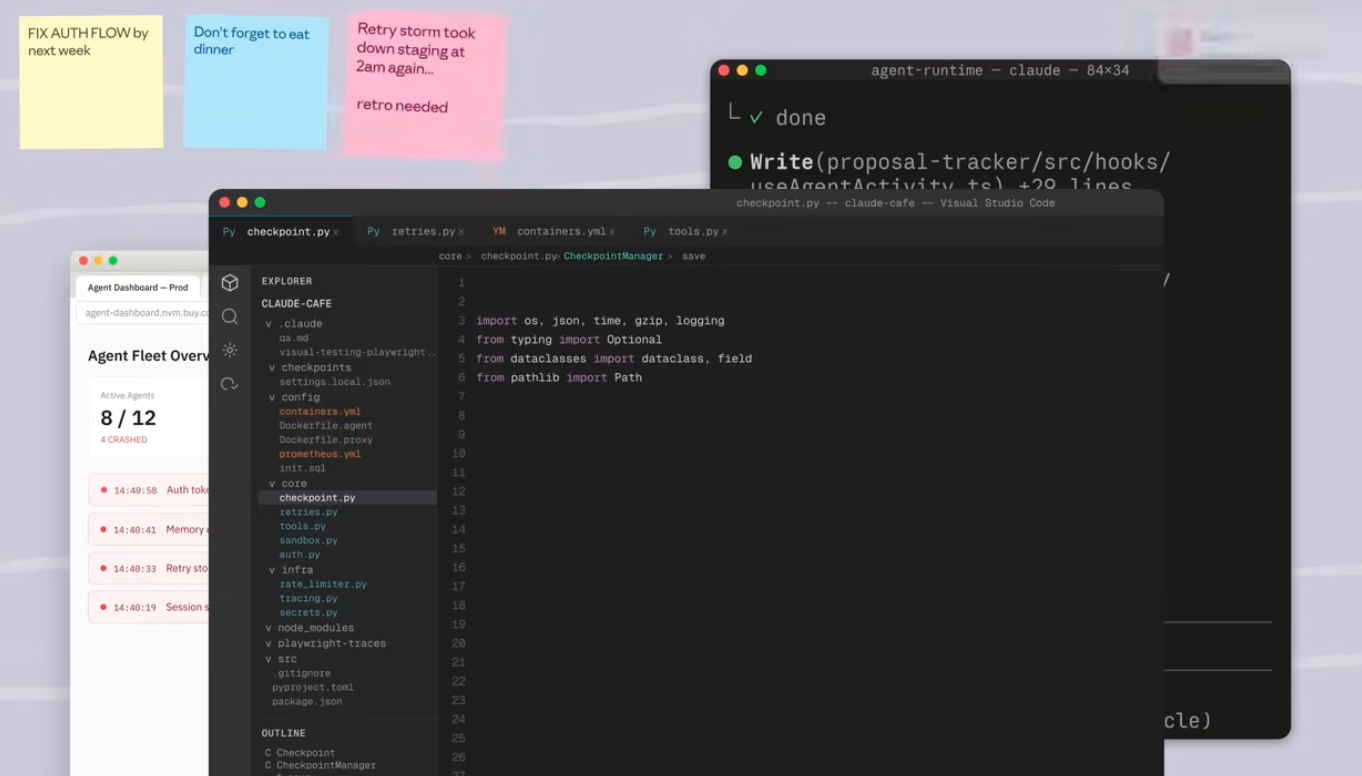Image resolution: width=1362 pixels, height=776 pixels.
Task: Click the save breadcrumb segment
Action: coord(694,256)
